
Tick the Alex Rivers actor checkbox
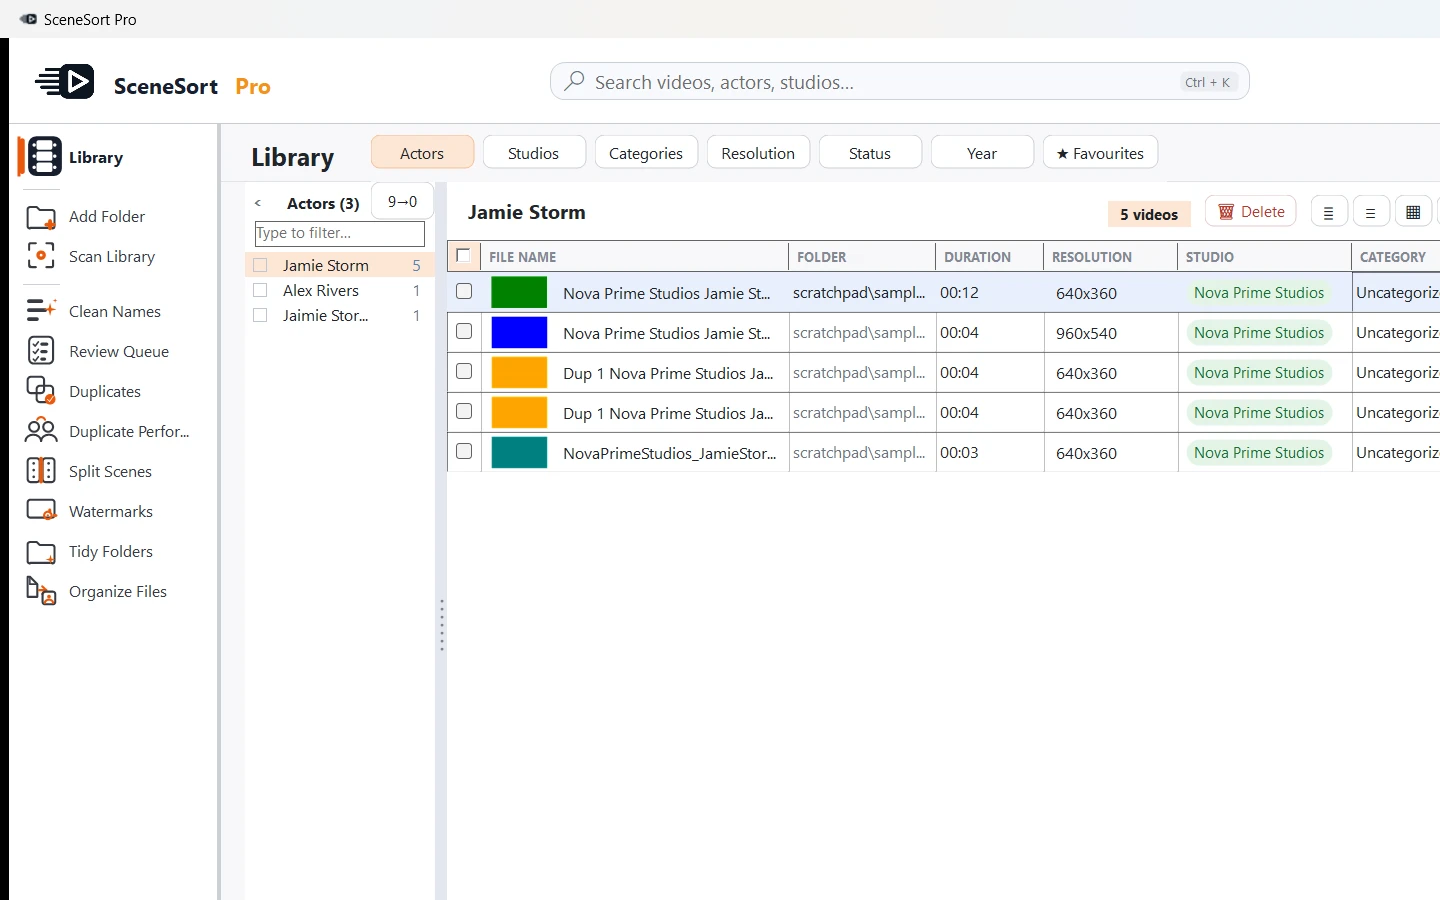tap(261, 290)
